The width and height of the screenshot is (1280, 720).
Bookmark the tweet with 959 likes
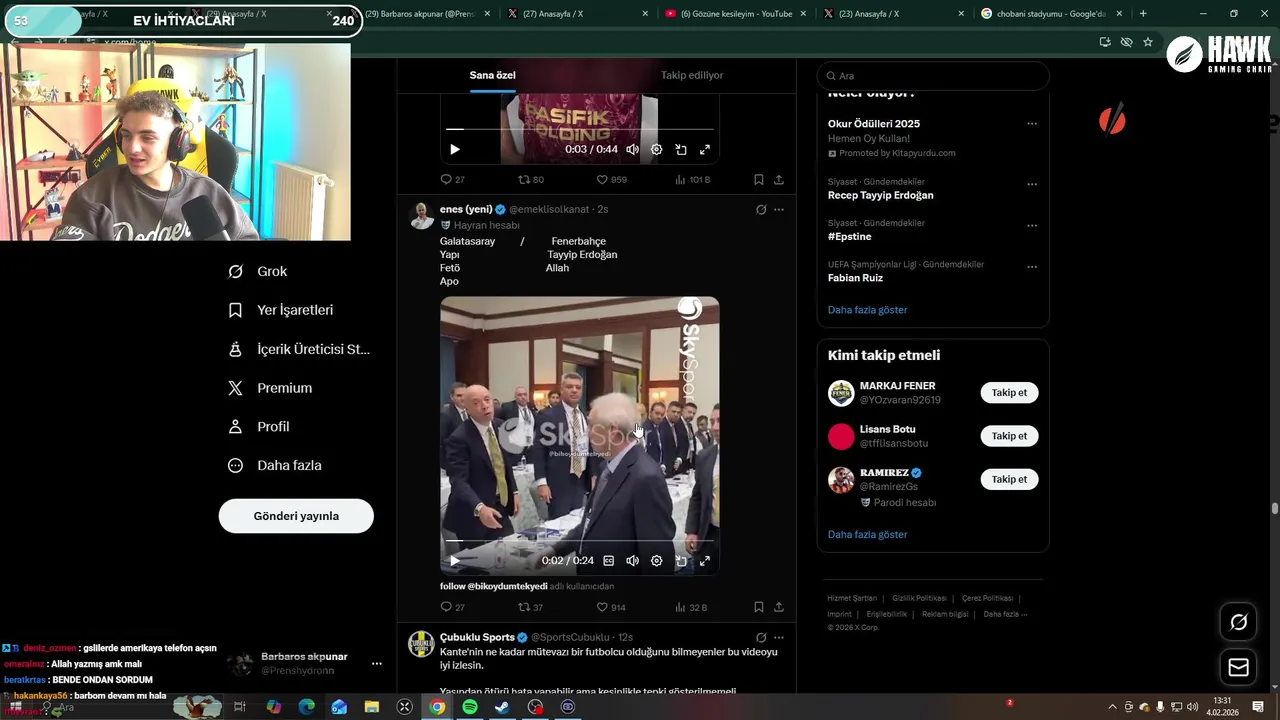(759, 180)
